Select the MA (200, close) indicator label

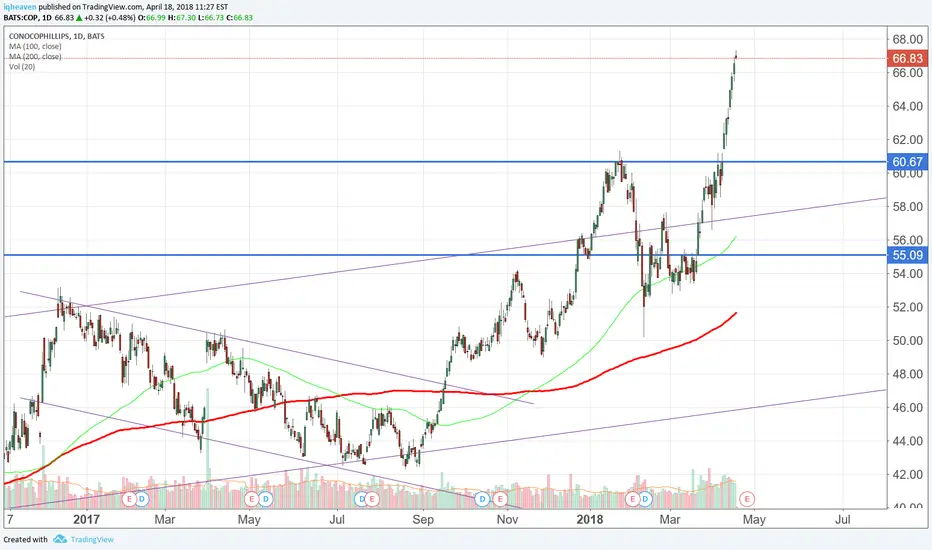pyautogui.click(x=34, y=56)
